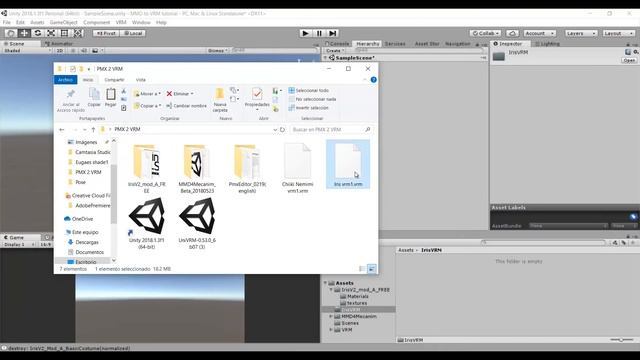Start Play mode in Unity
640x360 pixels.
[x=305, y=33]
